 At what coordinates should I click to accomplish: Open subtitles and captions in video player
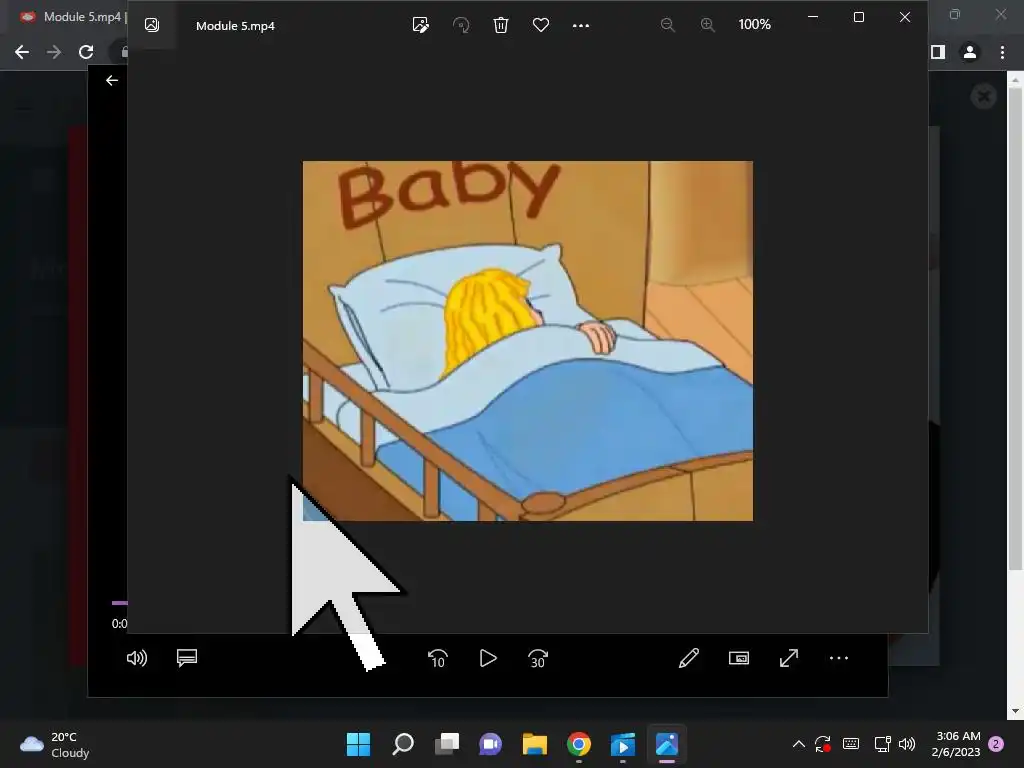187,658
